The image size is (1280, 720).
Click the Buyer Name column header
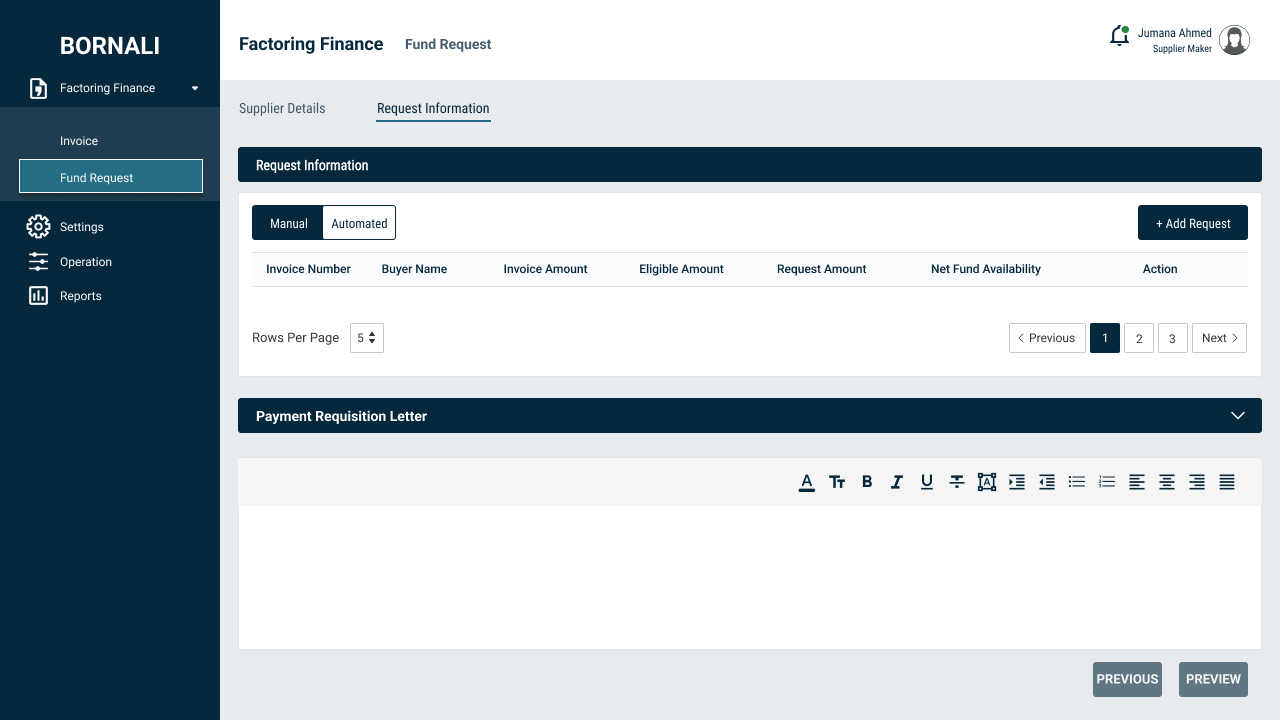(x=414, y=269)
